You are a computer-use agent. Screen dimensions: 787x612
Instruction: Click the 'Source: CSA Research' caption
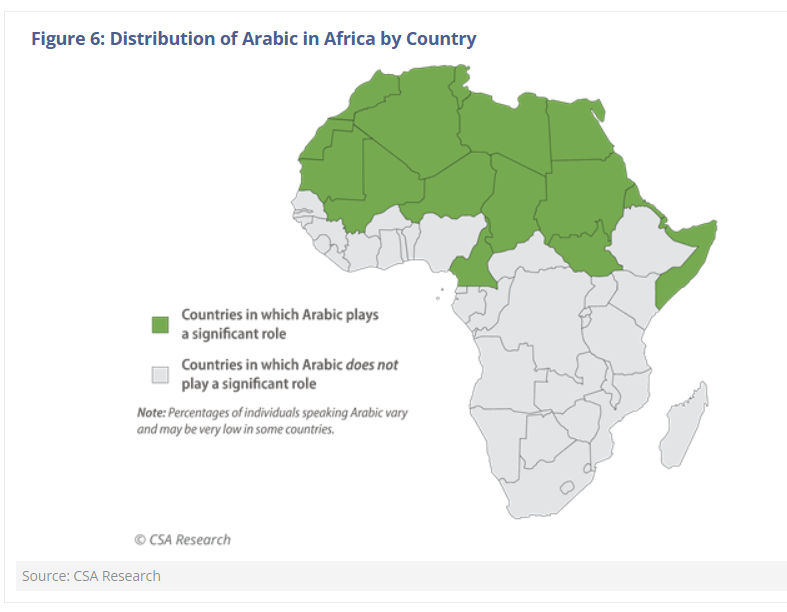pos(91,576)
